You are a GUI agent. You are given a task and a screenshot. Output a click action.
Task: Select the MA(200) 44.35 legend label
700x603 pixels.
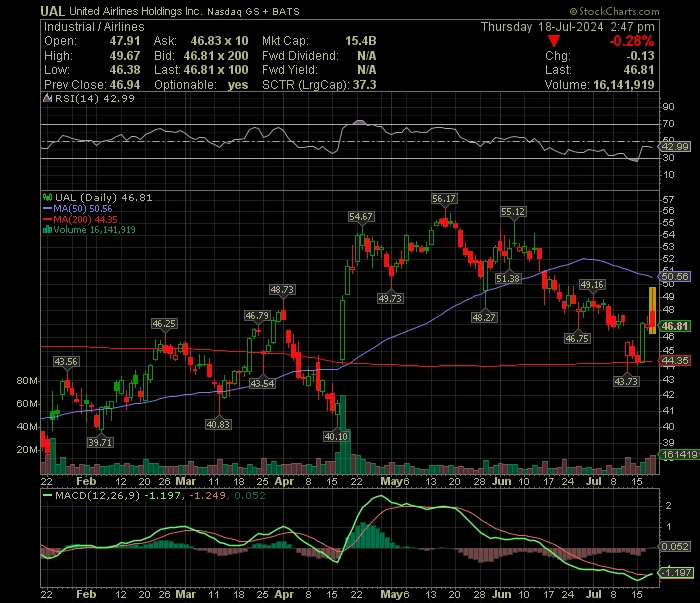(x=85, y=219)
